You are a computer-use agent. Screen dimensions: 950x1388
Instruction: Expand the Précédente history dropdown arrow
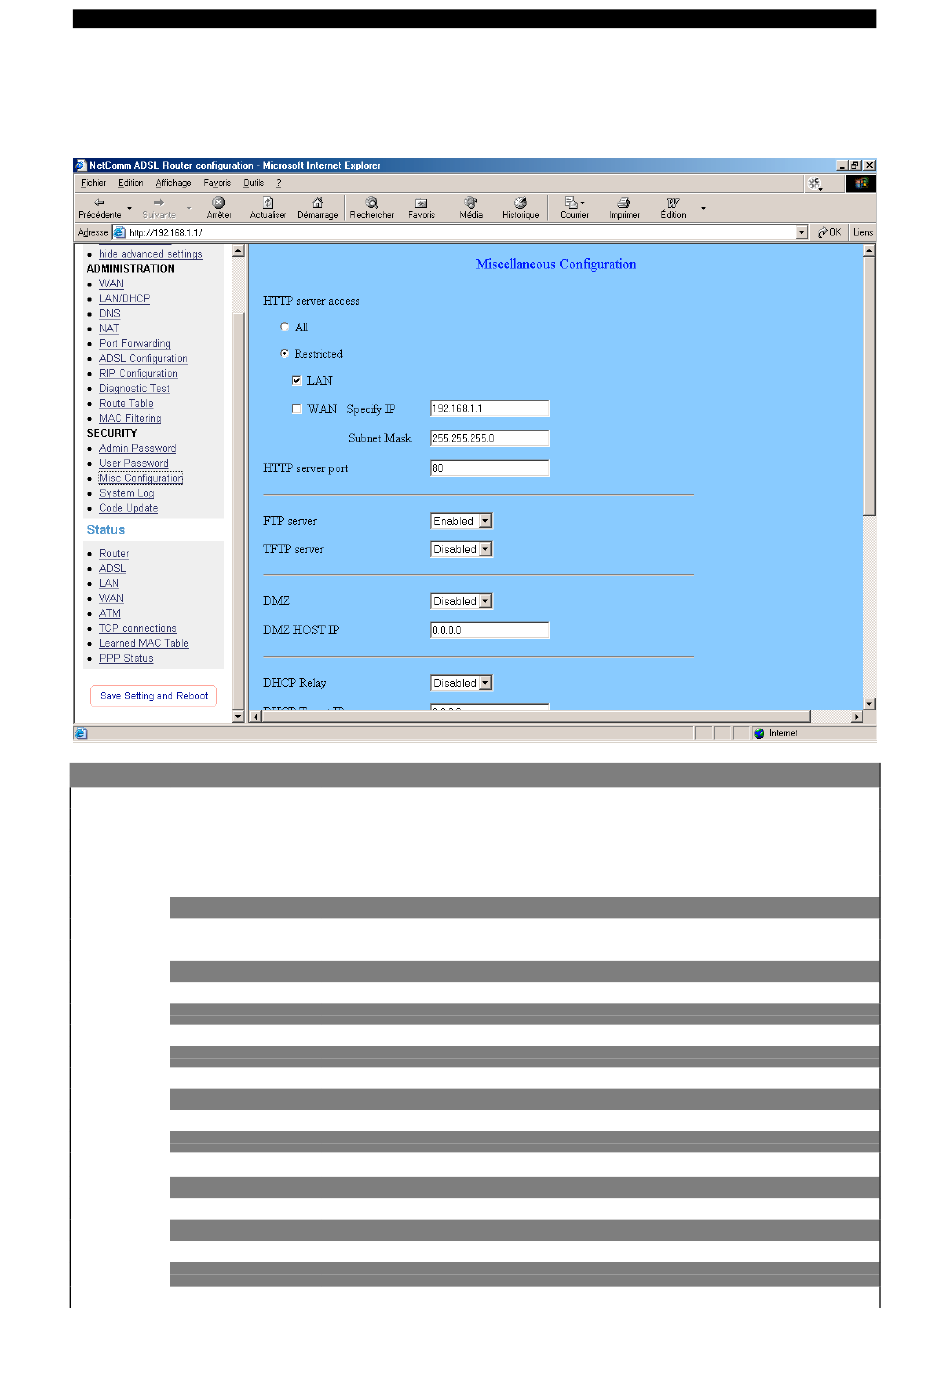129,208
